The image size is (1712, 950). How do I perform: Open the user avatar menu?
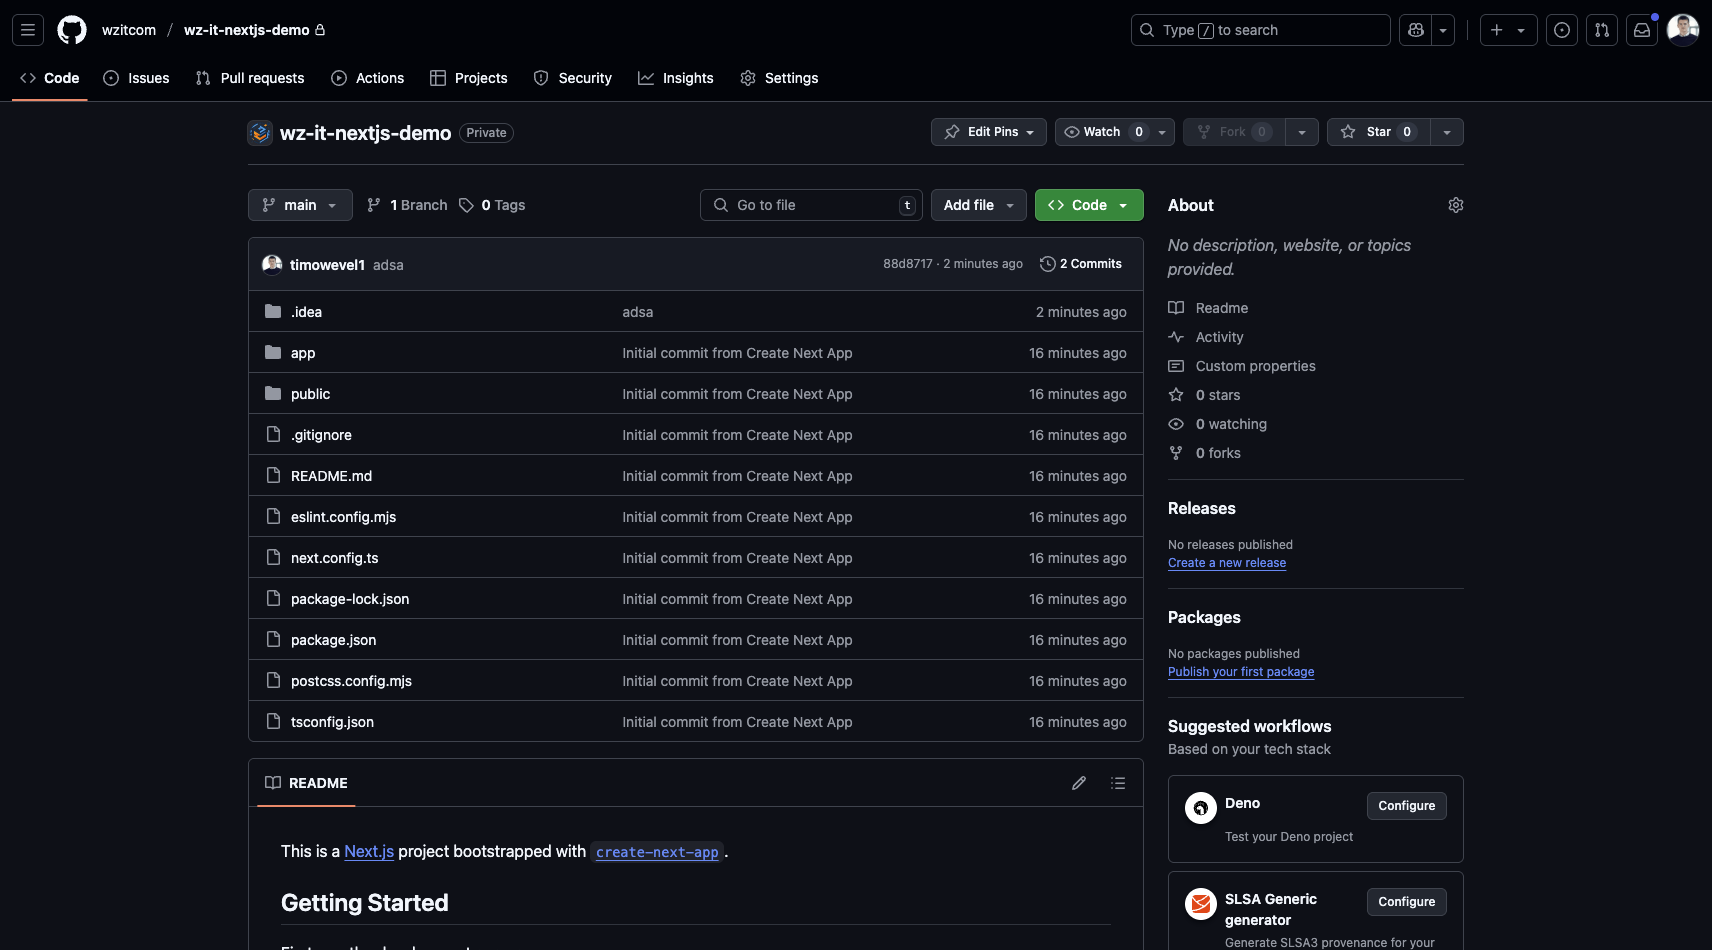[1683, 30]
